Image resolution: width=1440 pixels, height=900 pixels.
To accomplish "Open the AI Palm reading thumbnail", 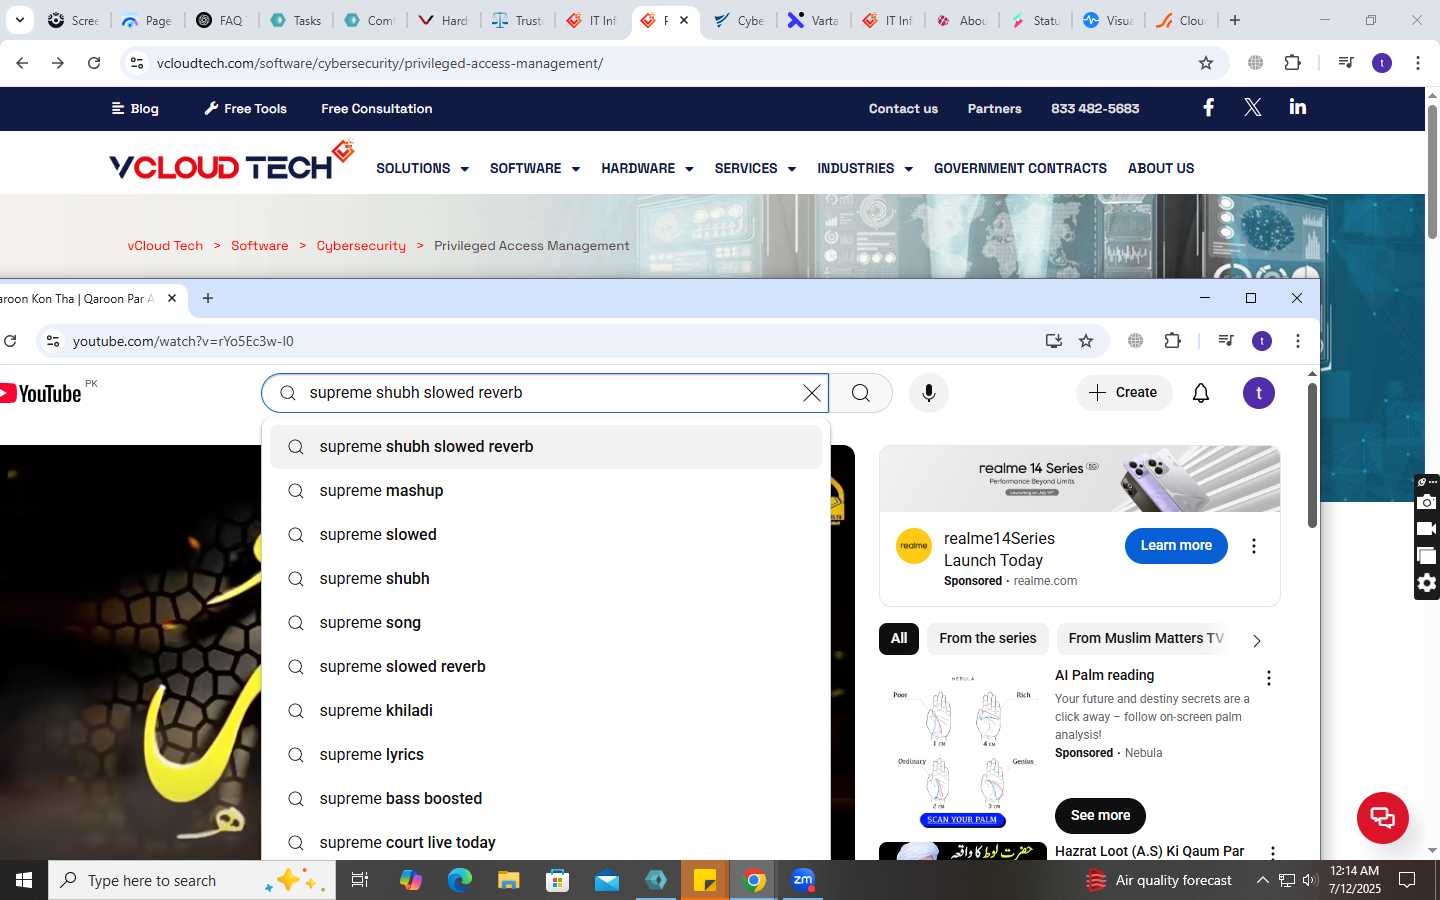I will coord(963,750).
